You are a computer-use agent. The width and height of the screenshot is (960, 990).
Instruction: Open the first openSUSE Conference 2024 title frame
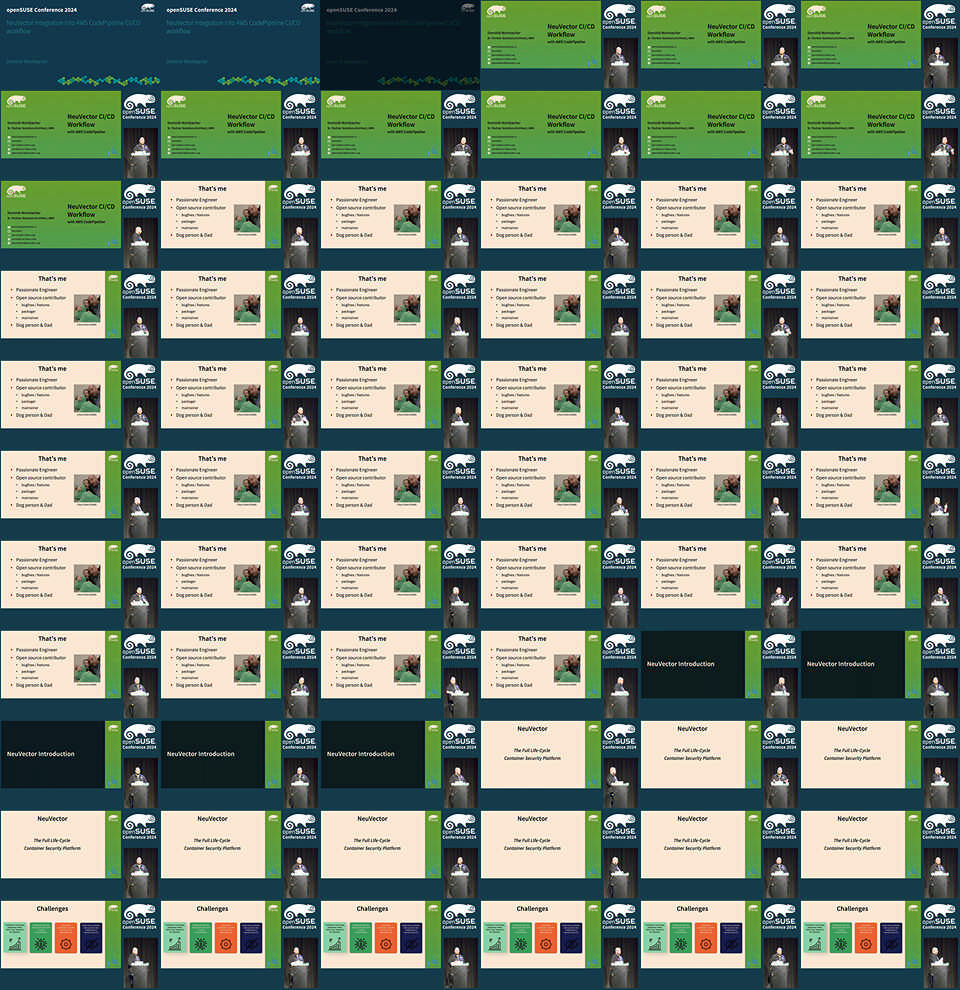point(80,44)
